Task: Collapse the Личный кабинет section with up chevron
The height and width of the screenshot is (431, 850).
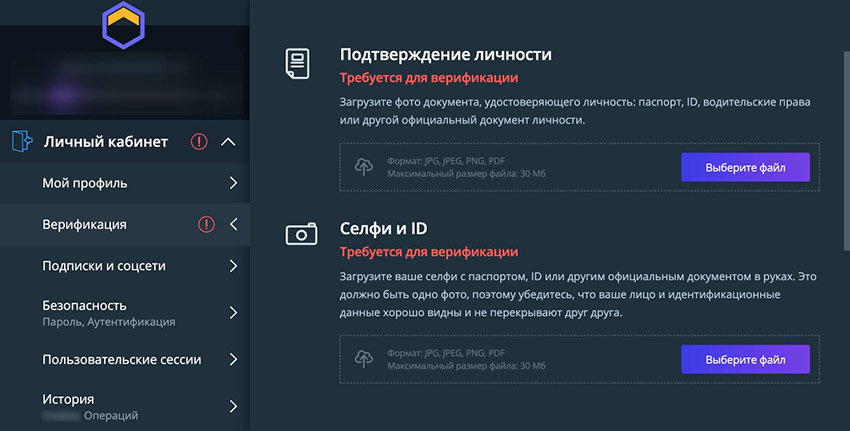Action: pos(228,142)
